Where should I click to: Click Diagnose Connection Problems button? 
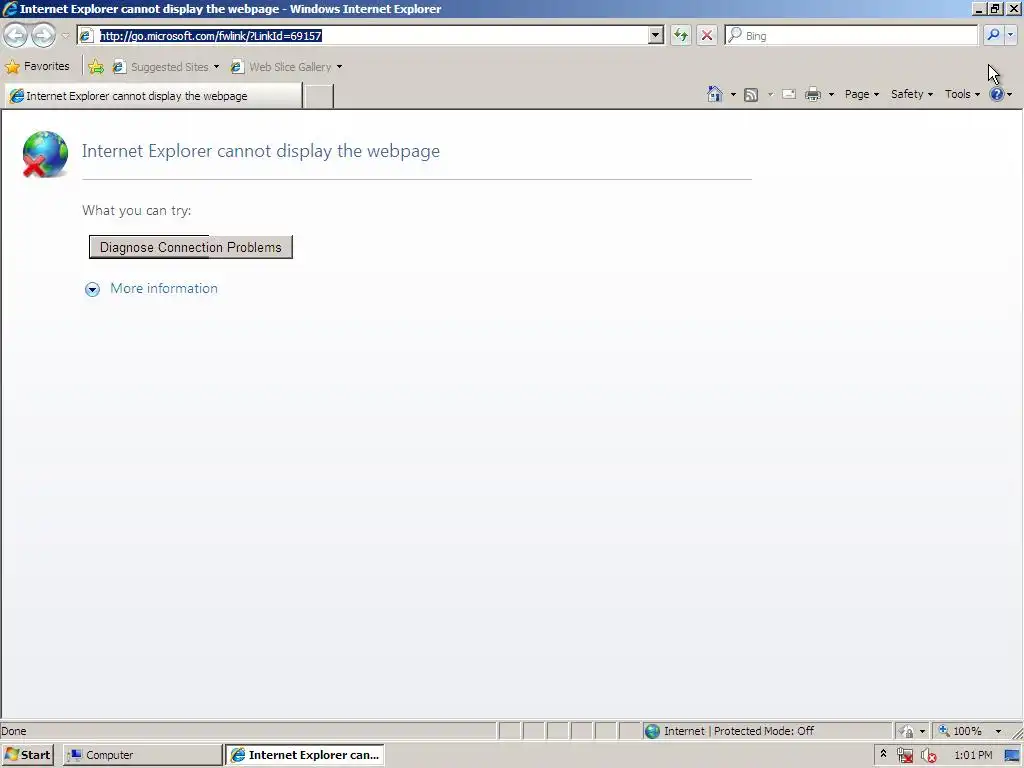[x=191, y=247]
